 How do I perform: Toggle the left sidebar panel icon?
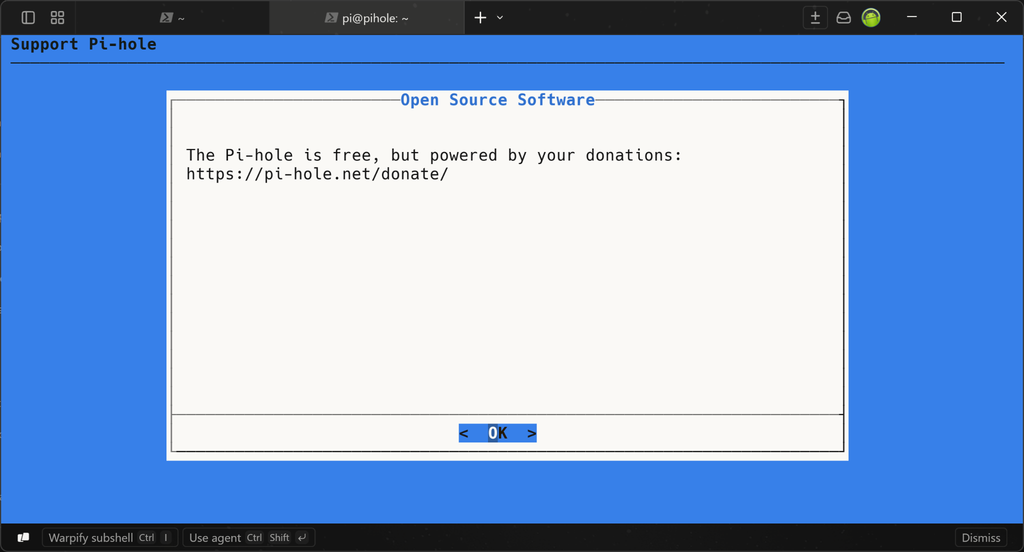click(28, 18)
